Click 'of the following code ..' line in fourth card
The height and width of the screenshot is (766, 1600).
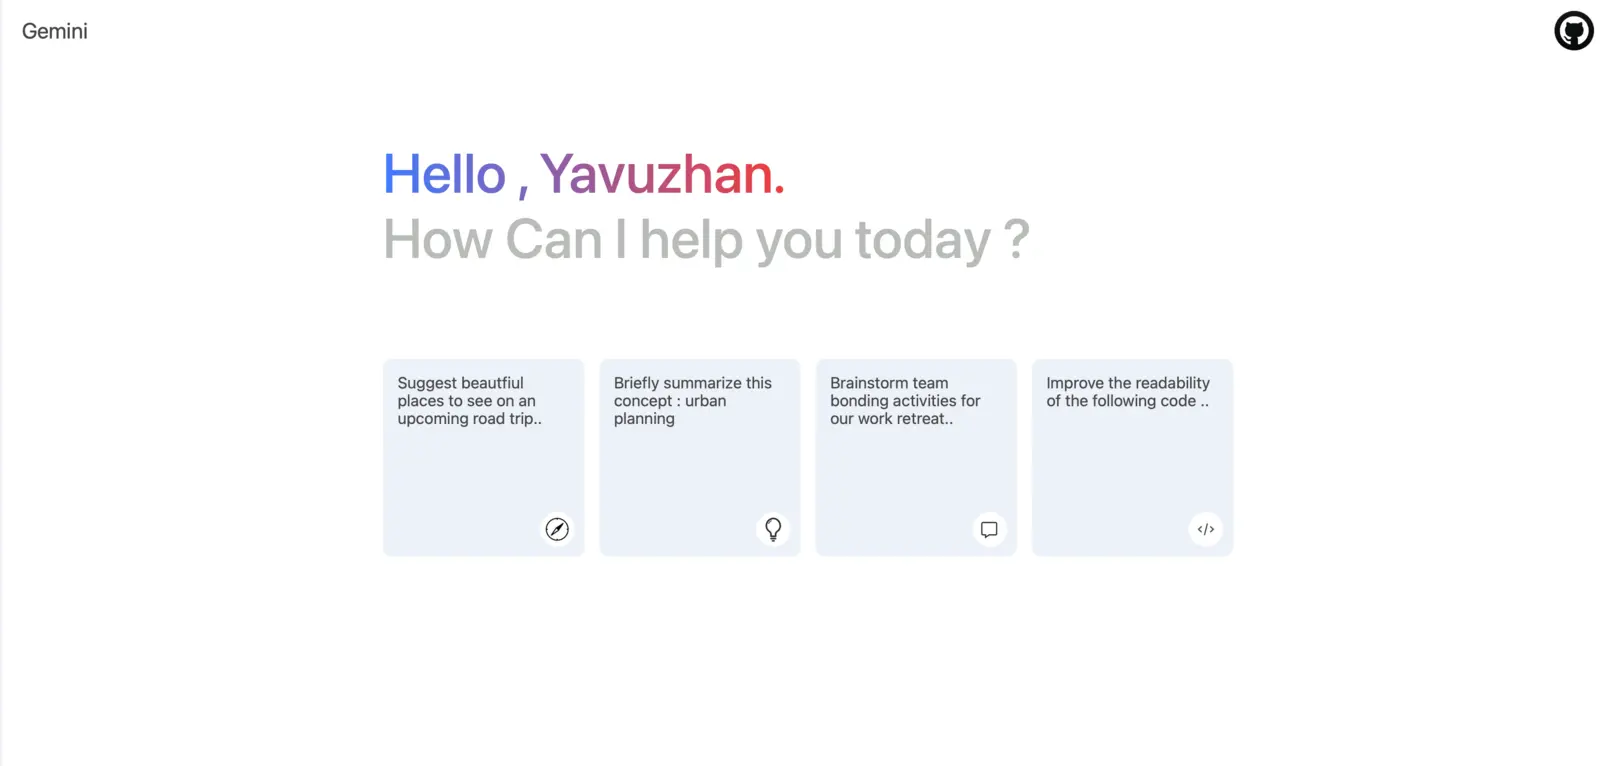point(1127,401)
